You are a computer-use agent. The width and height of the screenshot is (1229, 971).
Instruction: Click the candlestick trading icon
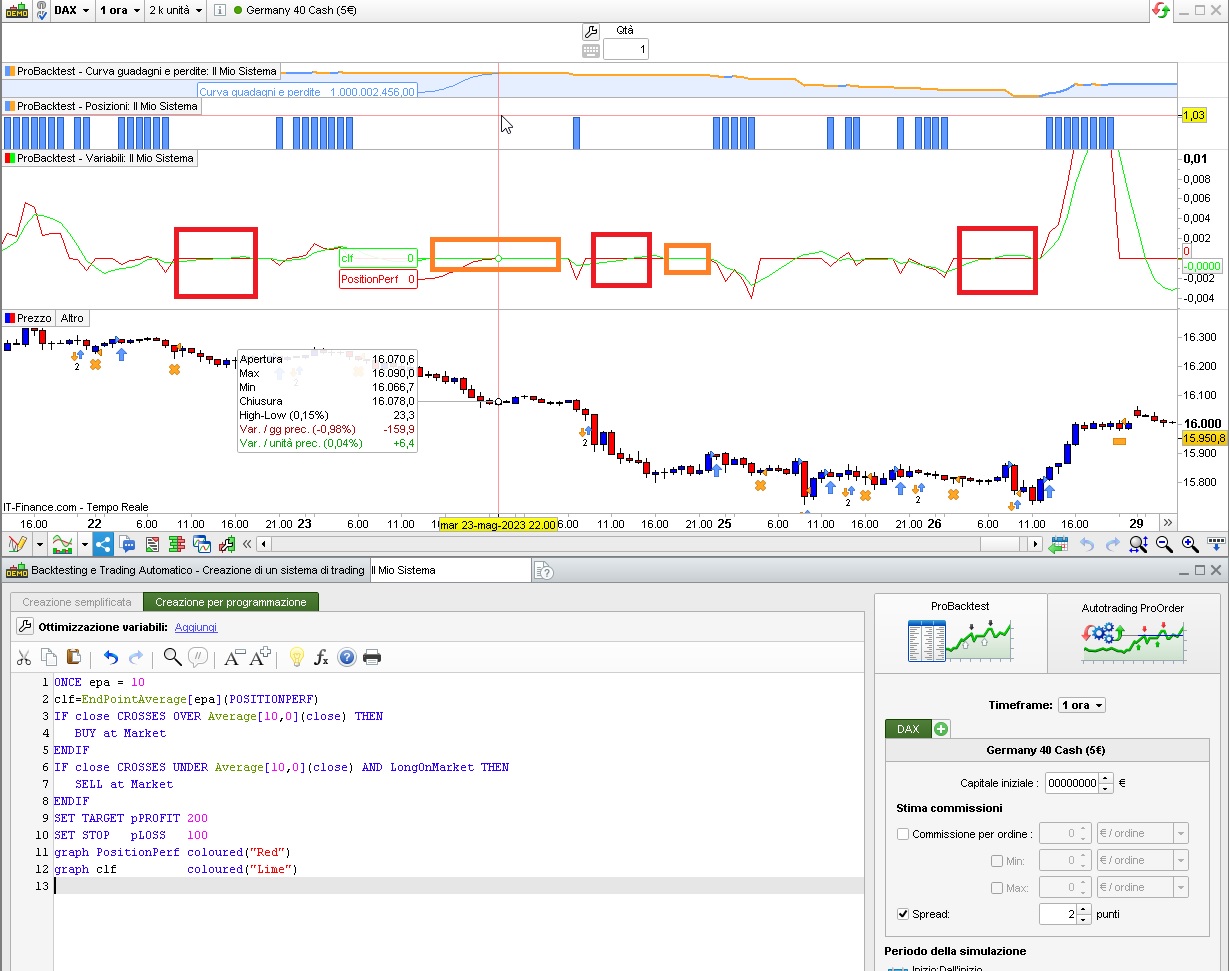[226, 545]
